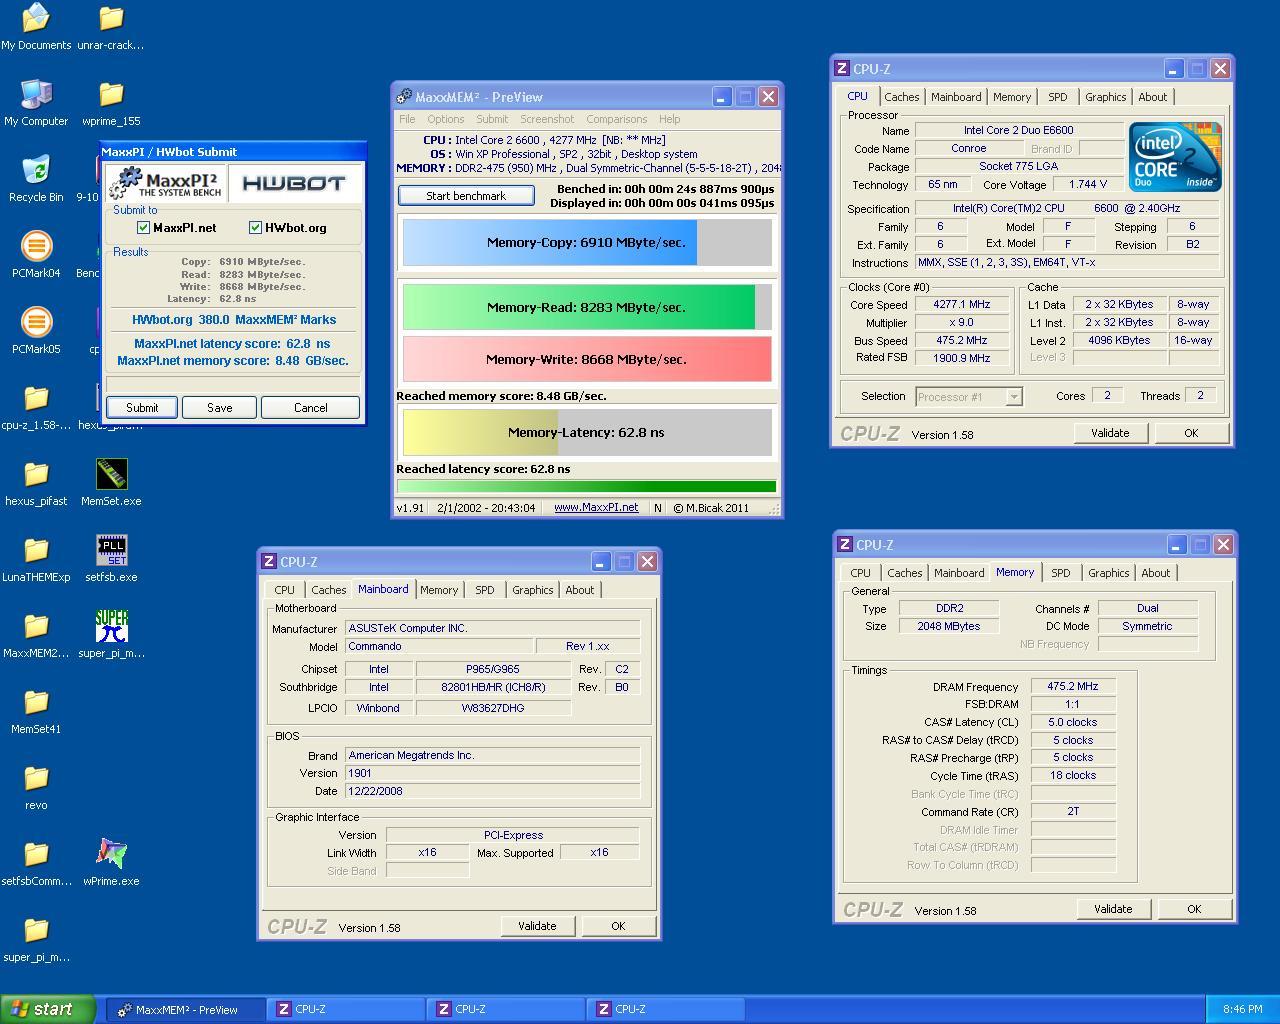Image resolution: width=1280 pixels, height=1024 pixels.
Task: Open the Options menu in MaxxMEM²
Action: pos(446,119)
